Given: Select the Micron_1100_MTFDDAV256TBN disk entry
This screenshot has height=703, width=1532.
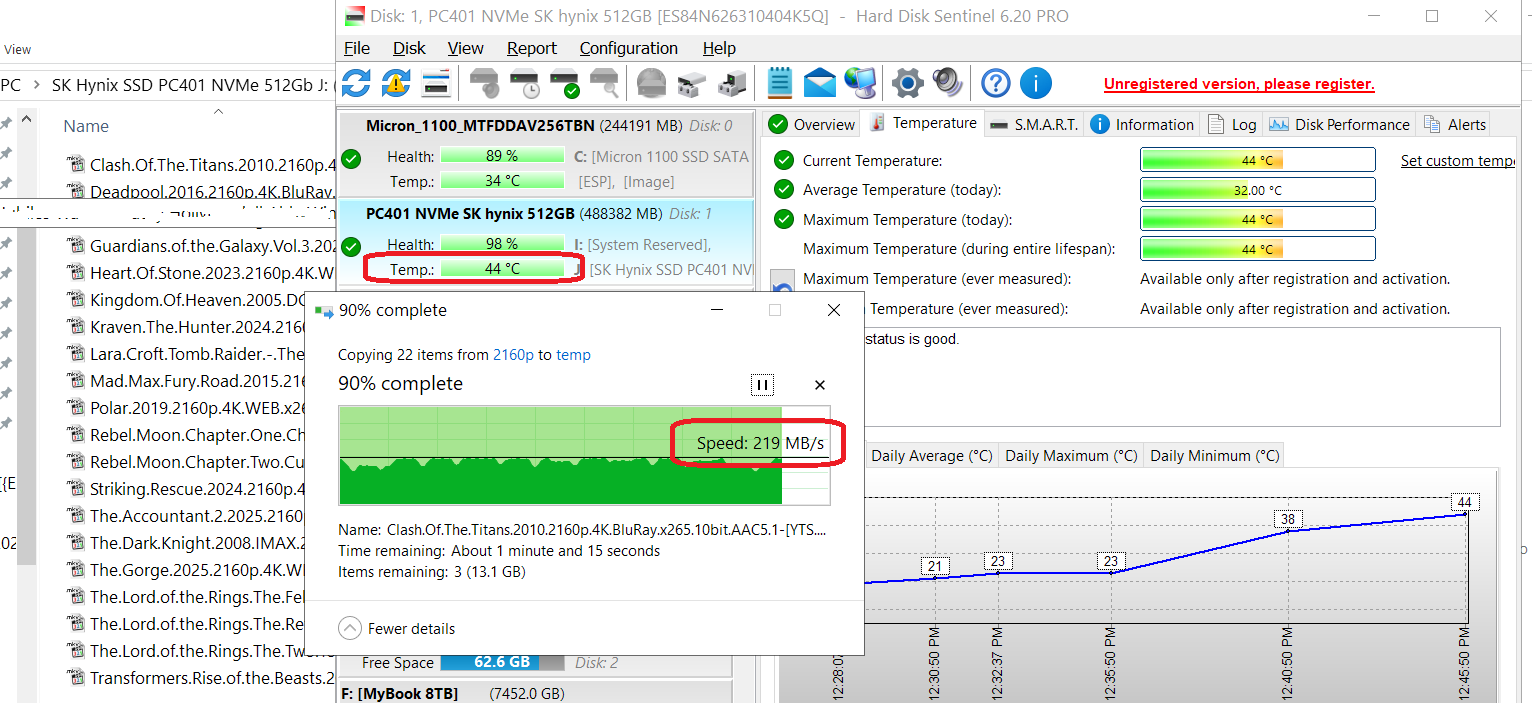Looking at the screenshot, I should [x=546, y=154].
